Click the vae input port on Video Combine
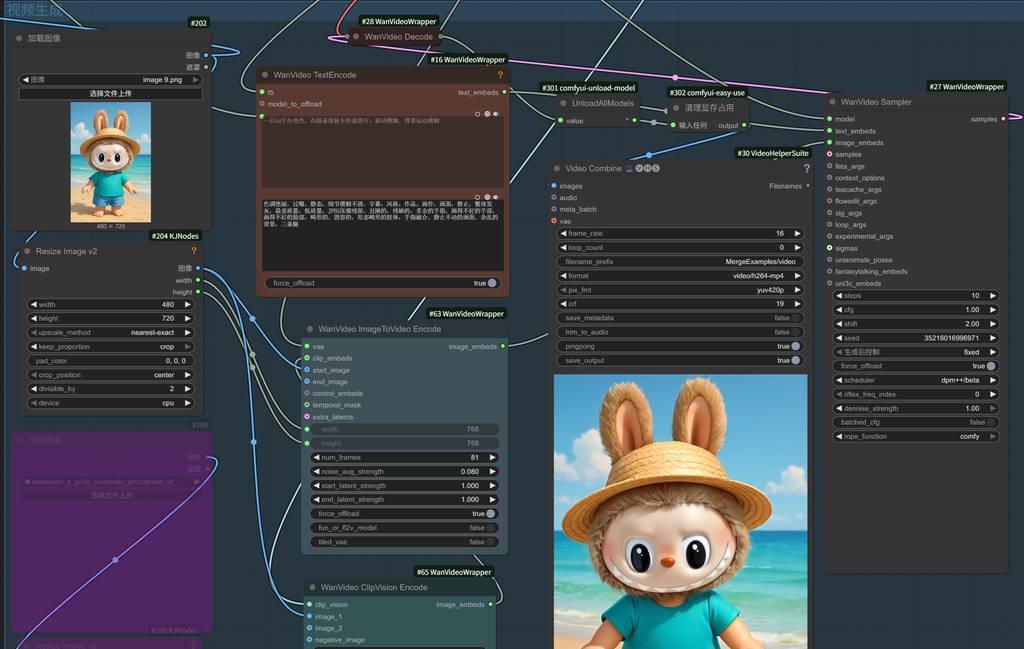This screenshot has height=649, width=1024. (554, 221)
